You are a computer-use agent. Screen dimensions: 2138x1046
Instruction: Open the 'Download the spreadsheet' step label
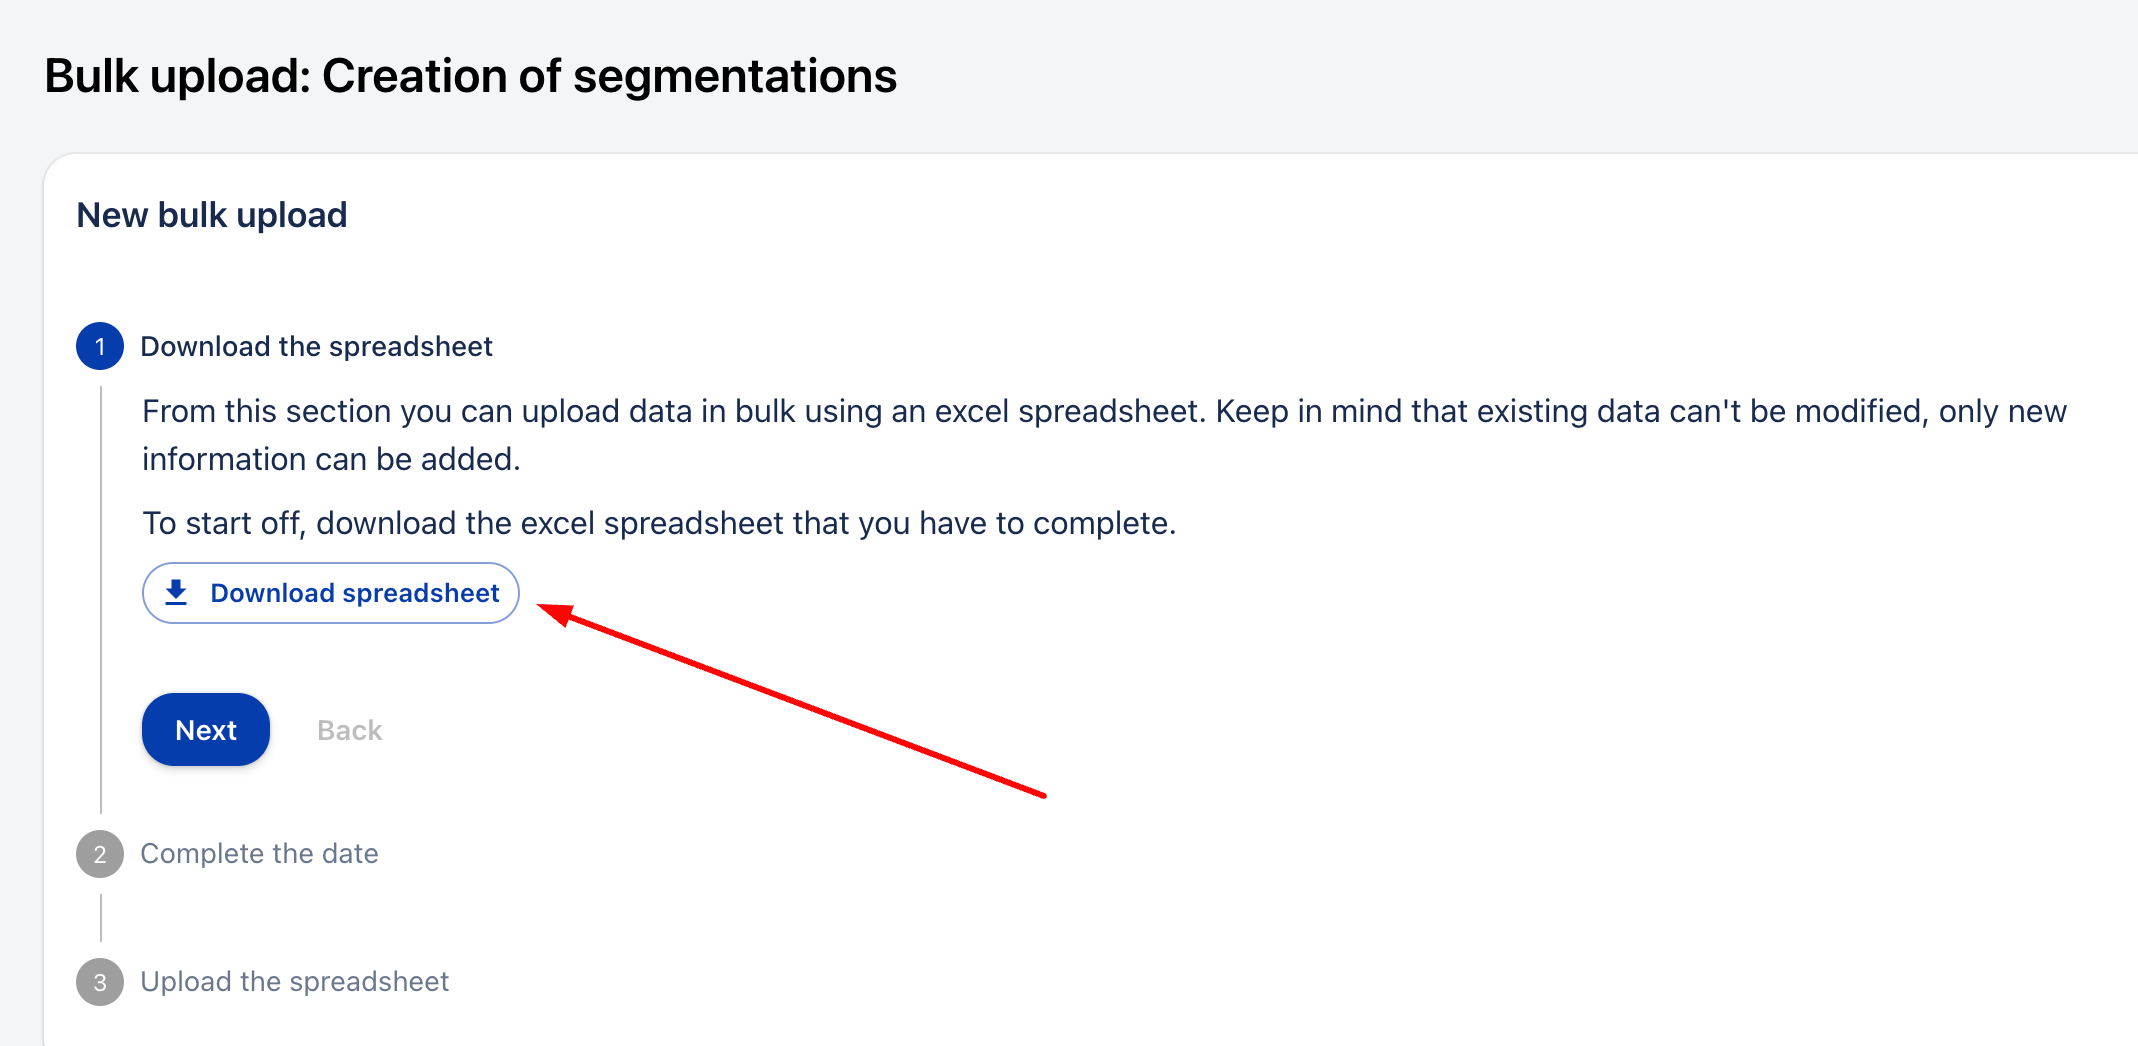point(316,347)
